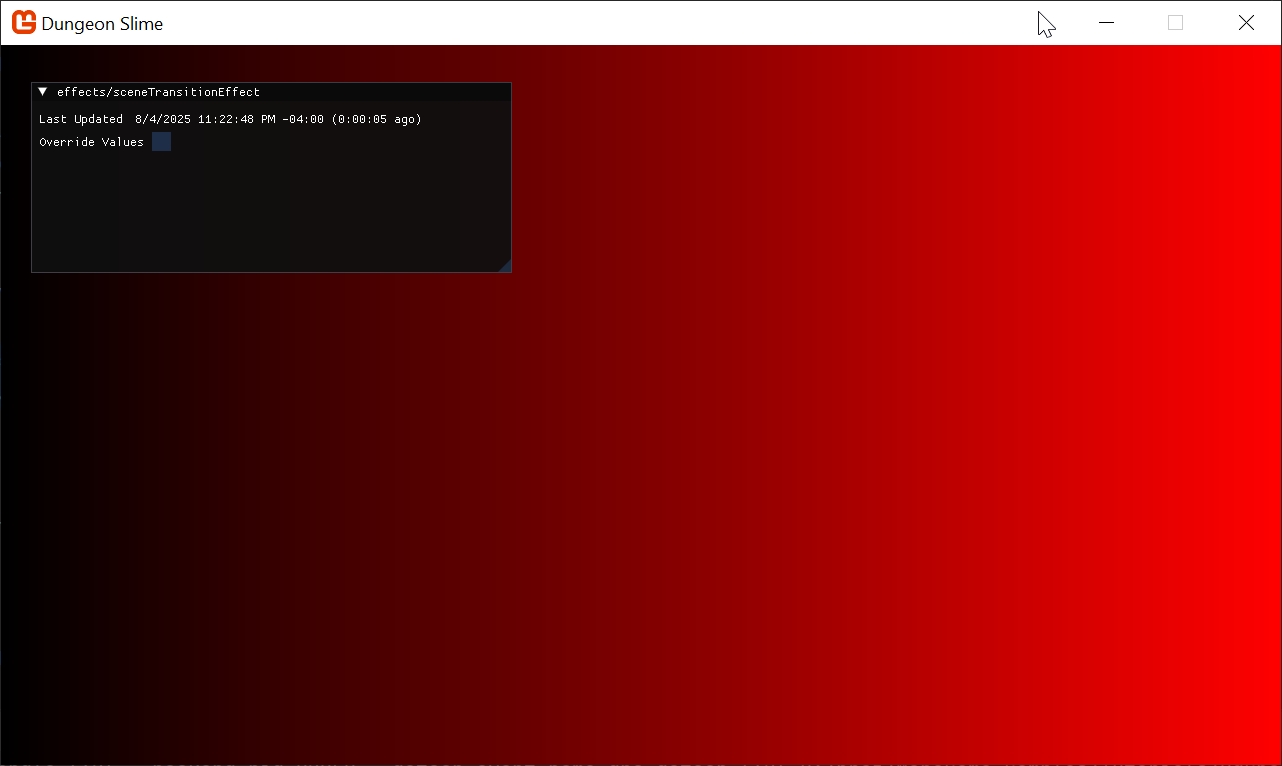Click the MonoGame logo in the title bar
Image resolution: width=1282 pixels, height=766 pixels.
point(23,22)
